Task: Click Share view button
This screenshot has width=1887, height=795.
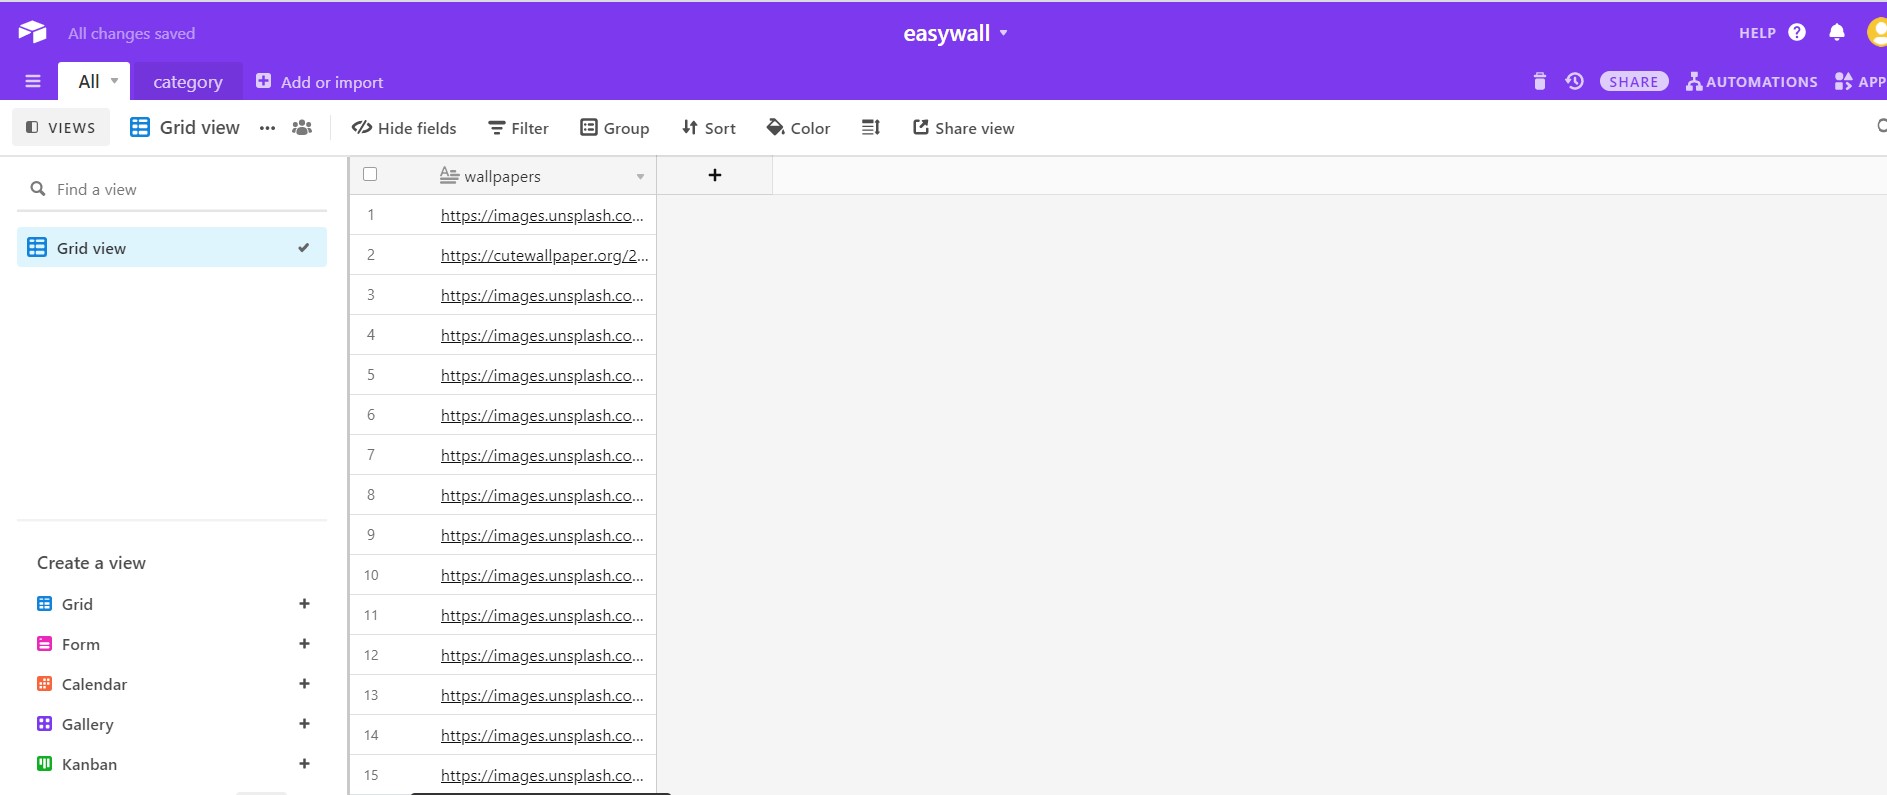Action: coord(964,128)
